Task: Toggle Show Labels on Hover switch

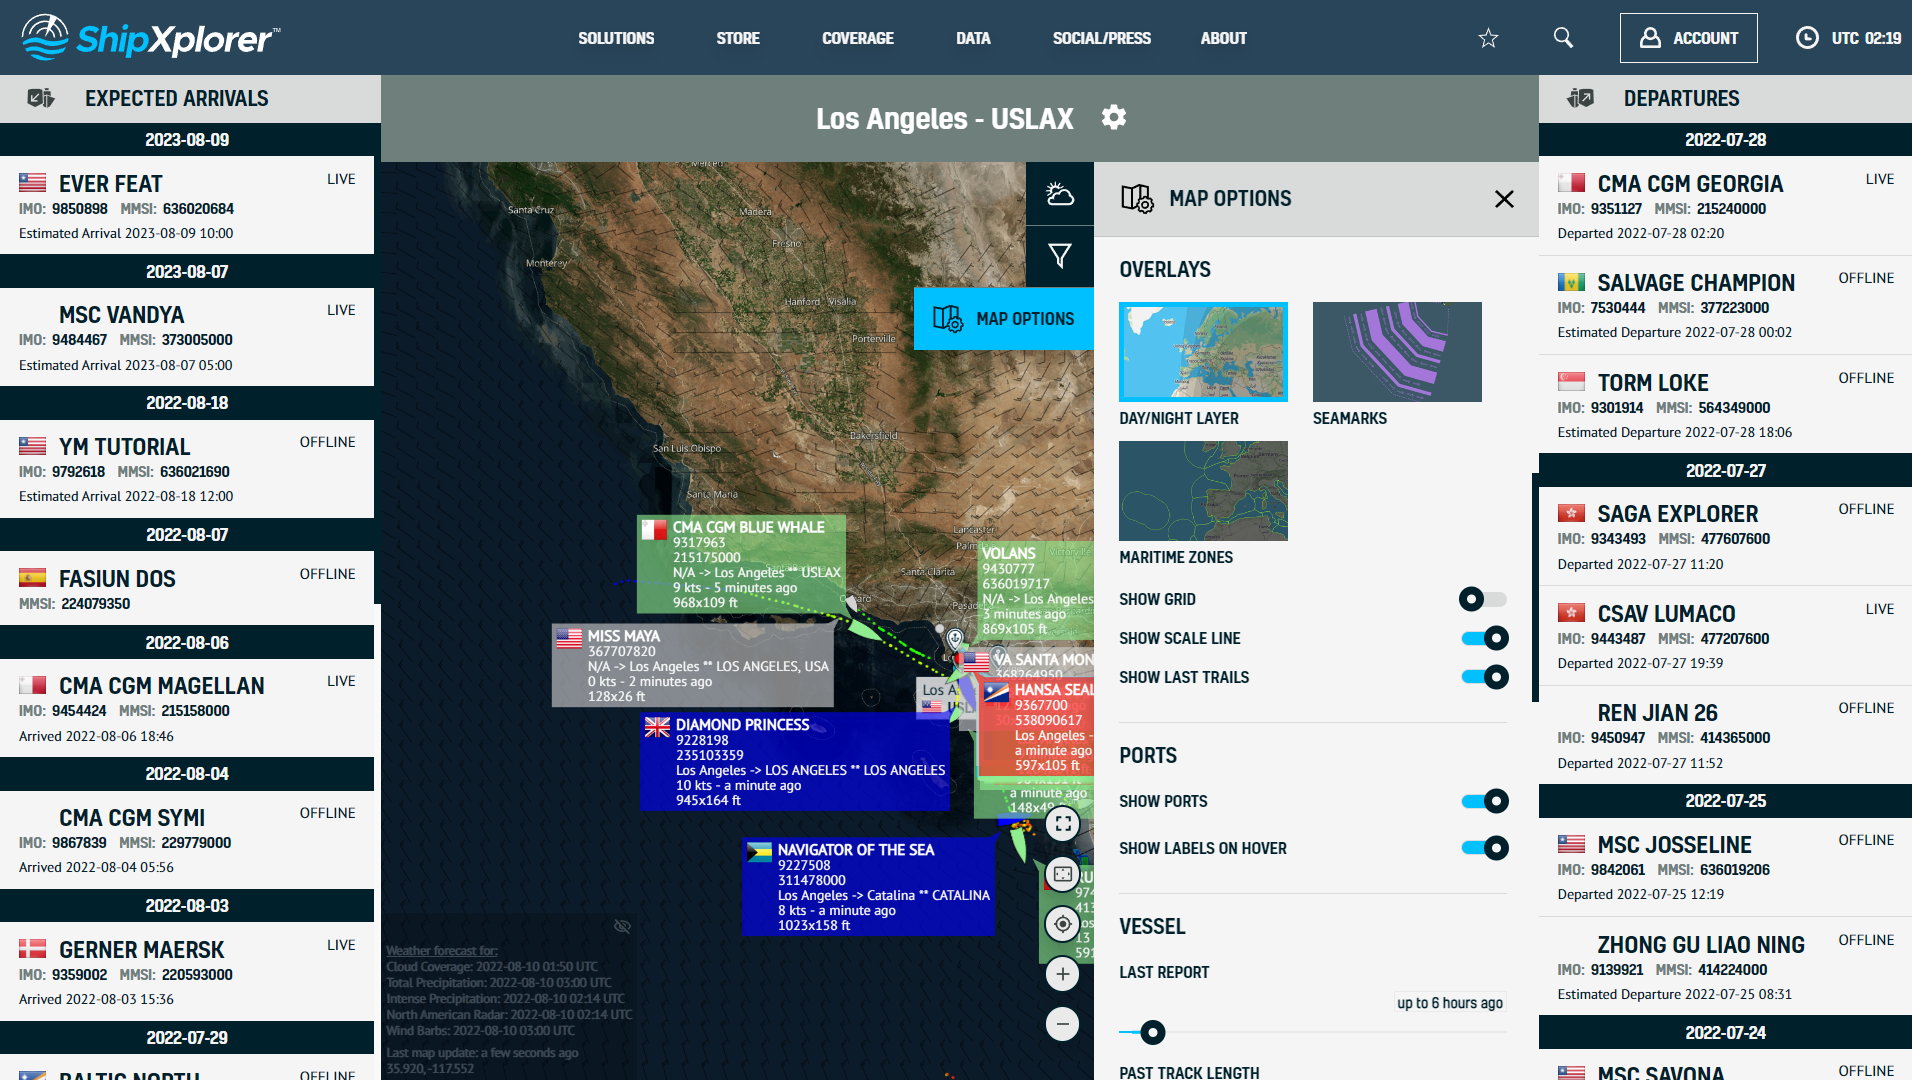Action: coord(1484,848)
